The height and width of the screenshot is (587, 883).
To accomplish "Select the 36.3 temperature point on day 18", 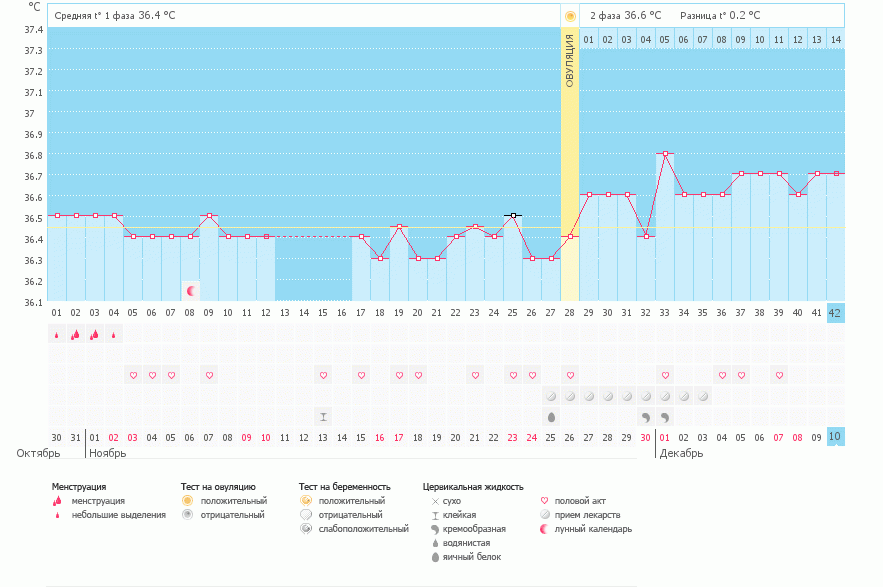I will pos(381,258).
